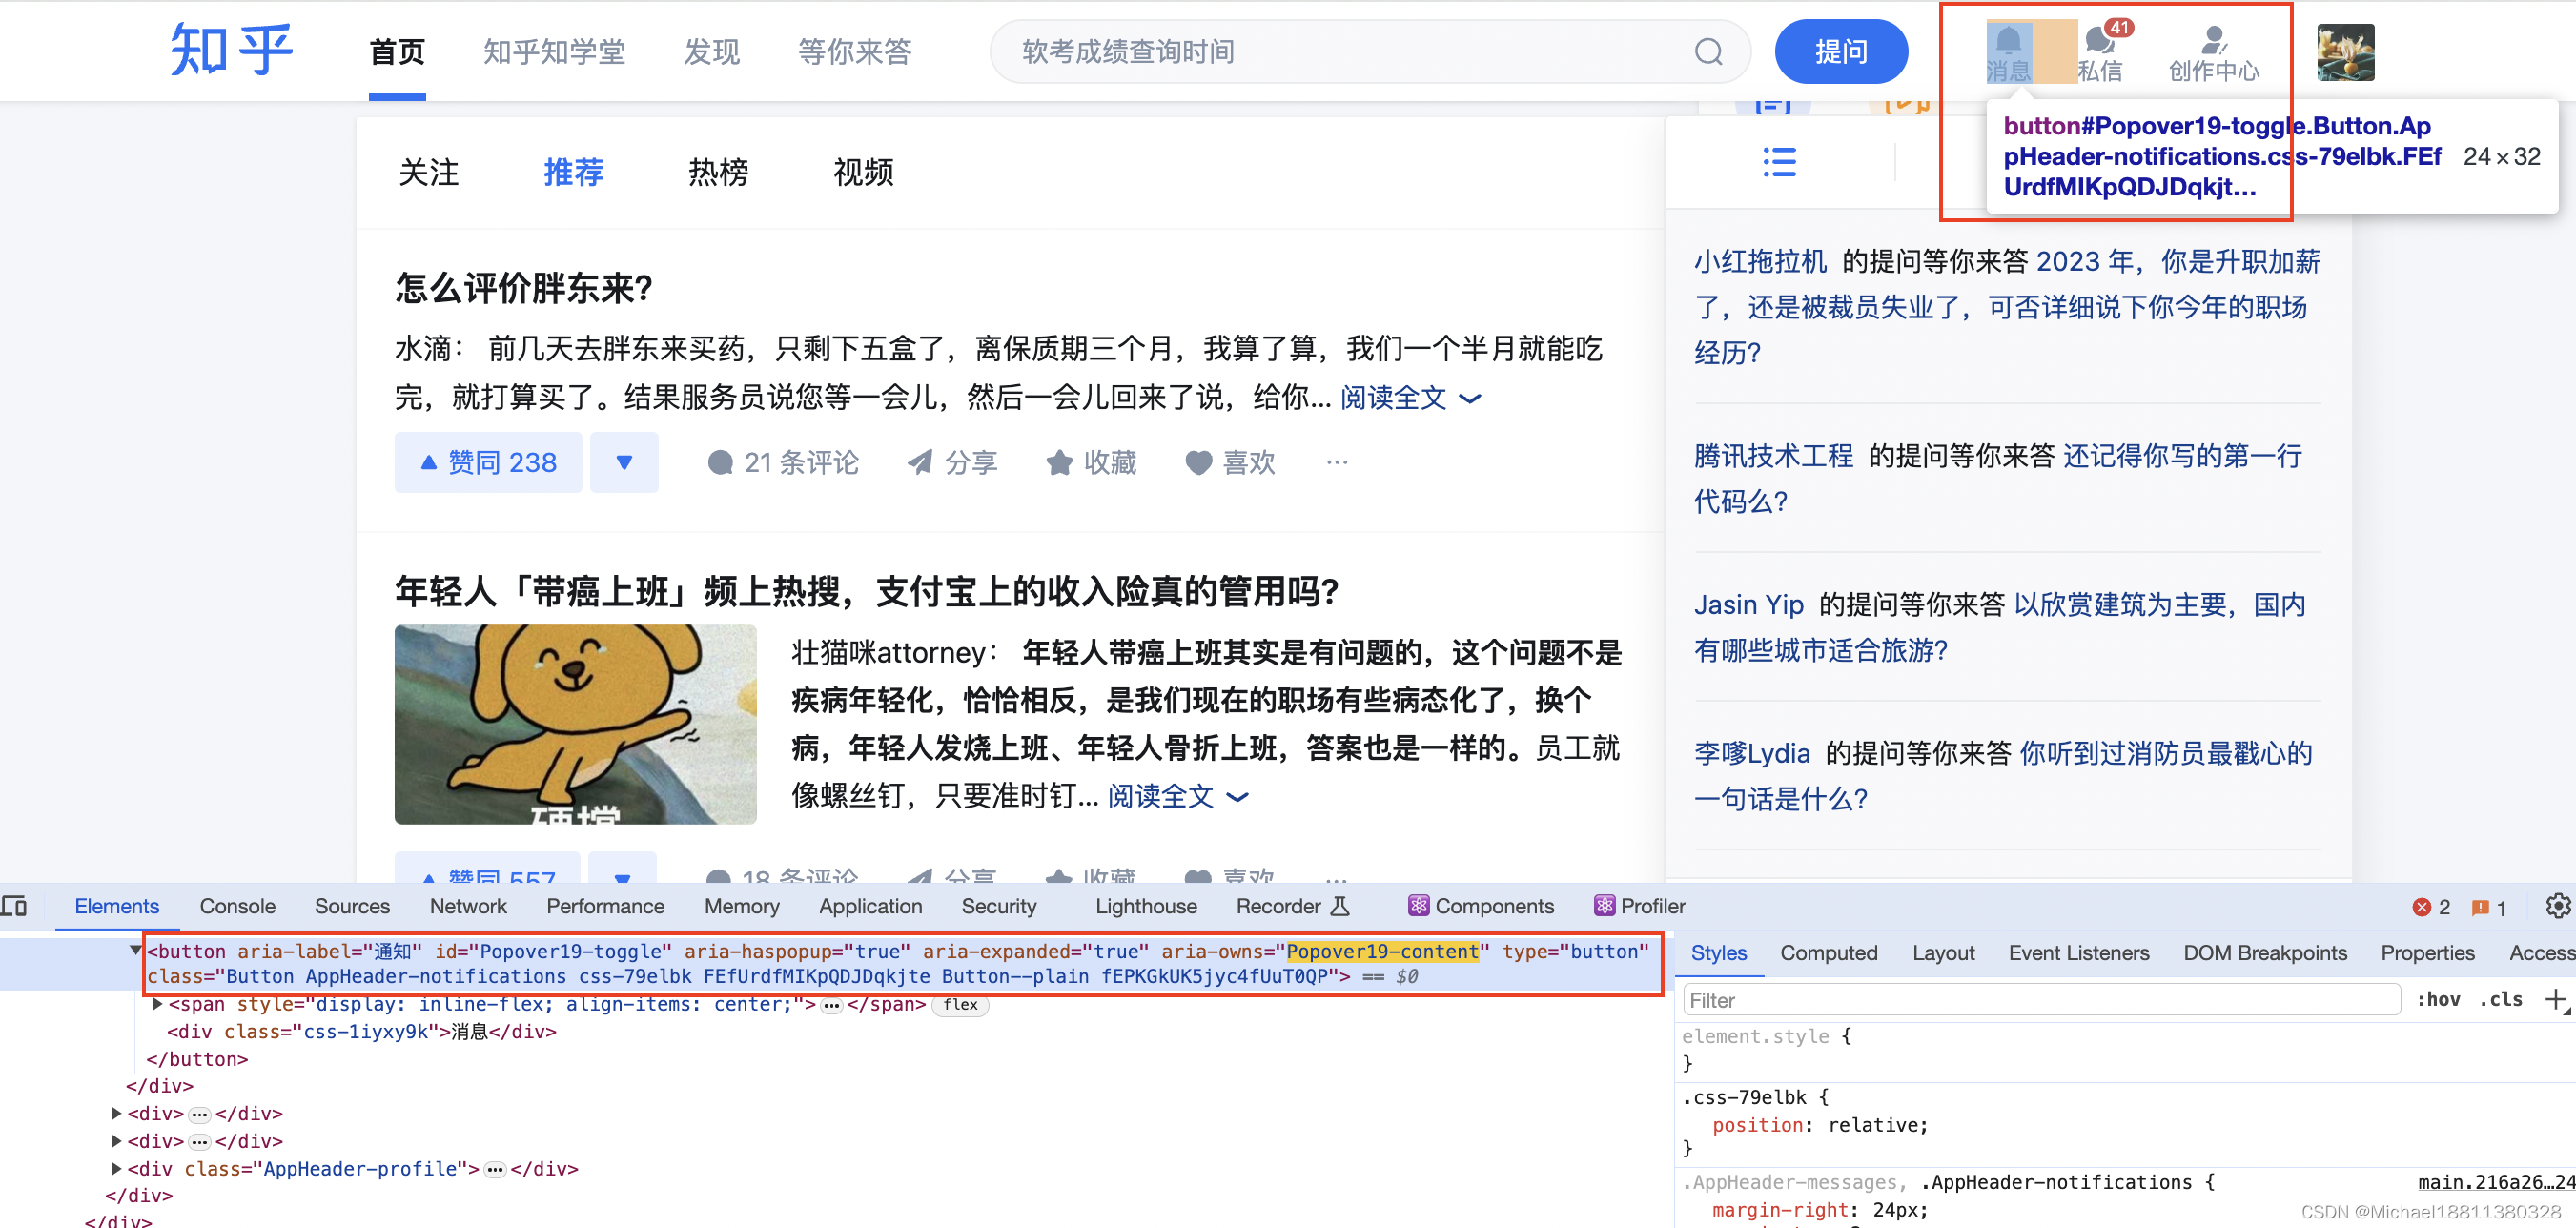The width and height of the screenshot is (2576, 1228).
Task: Click the 提问 button
Action: click(x=1841, y=51)
